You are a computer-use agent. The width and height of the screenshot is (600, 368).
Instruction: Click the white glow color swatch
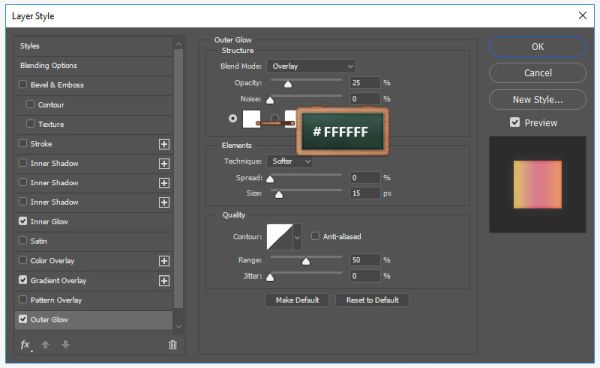tap(251, 119)
